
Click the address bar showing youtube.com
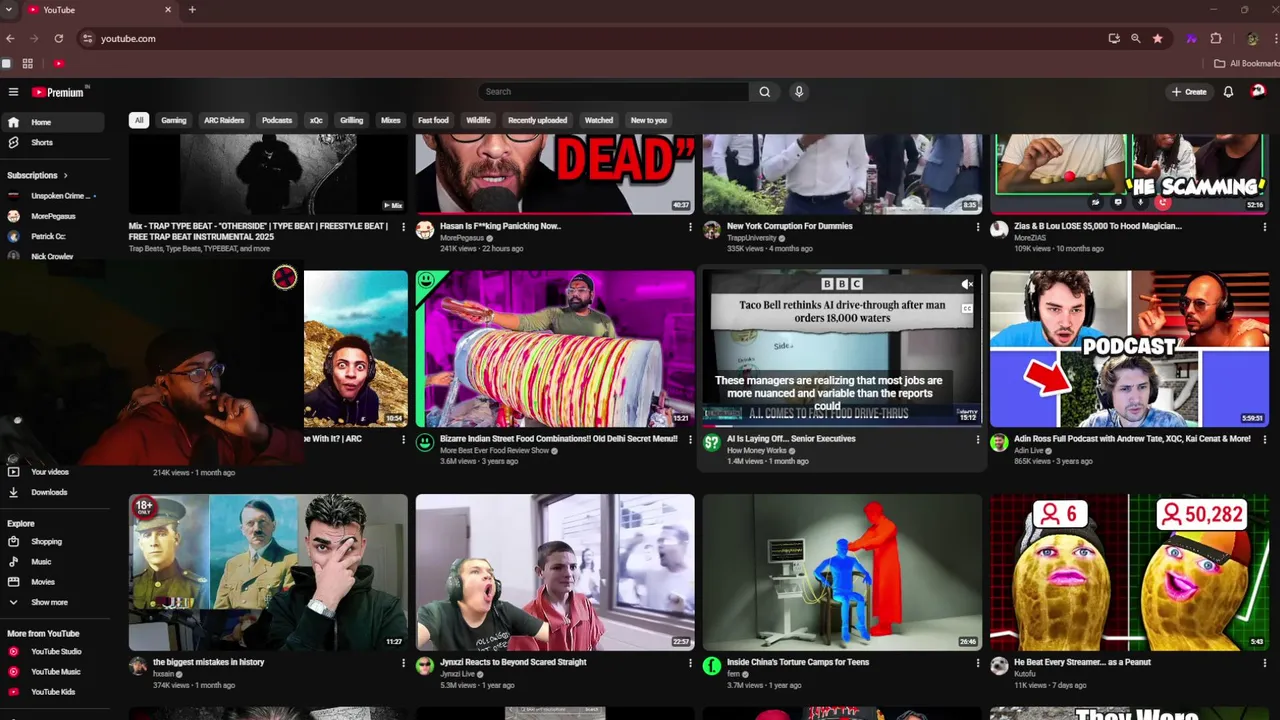(590, 38)
